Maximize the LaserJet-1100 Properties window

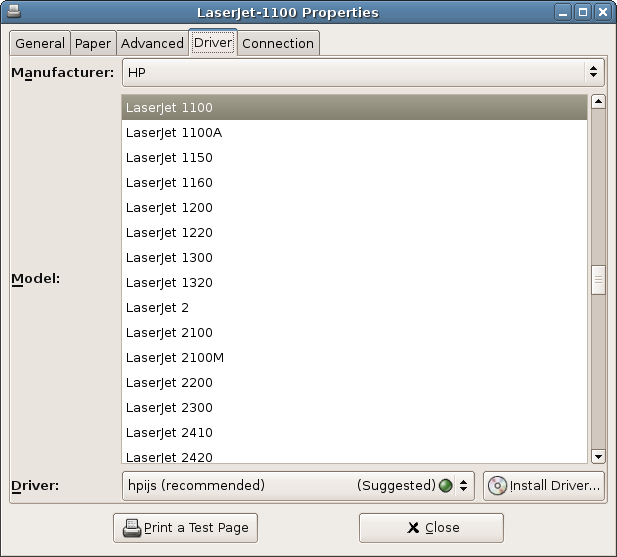tap(583, 13)
